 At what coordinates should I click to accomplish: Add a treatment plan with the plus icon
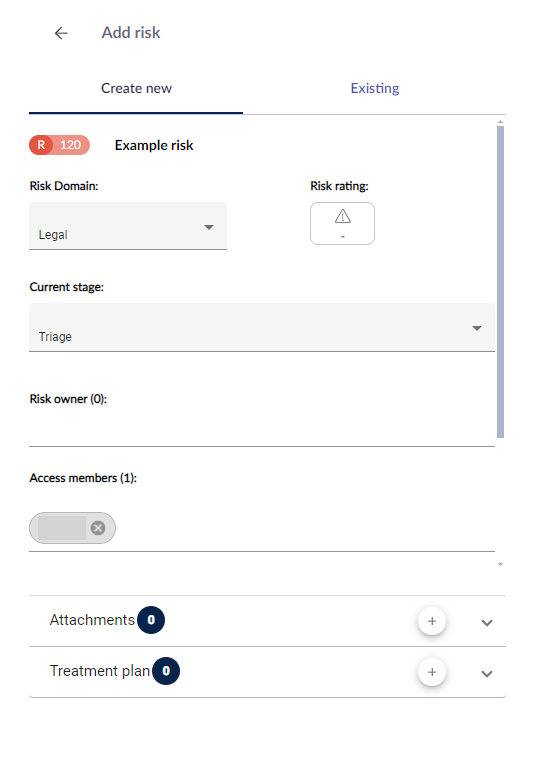[x=432, y=672]
